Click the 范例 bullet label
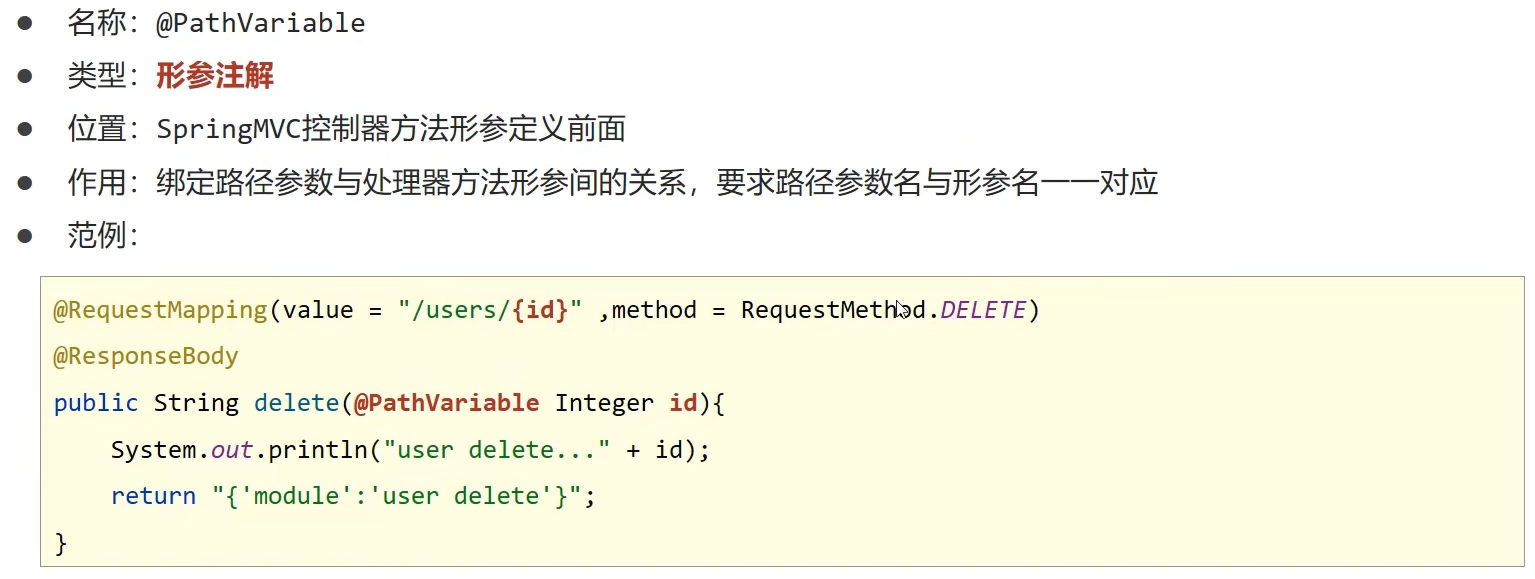This screenshot has height=579, width=1535. (x=102, y=236)
